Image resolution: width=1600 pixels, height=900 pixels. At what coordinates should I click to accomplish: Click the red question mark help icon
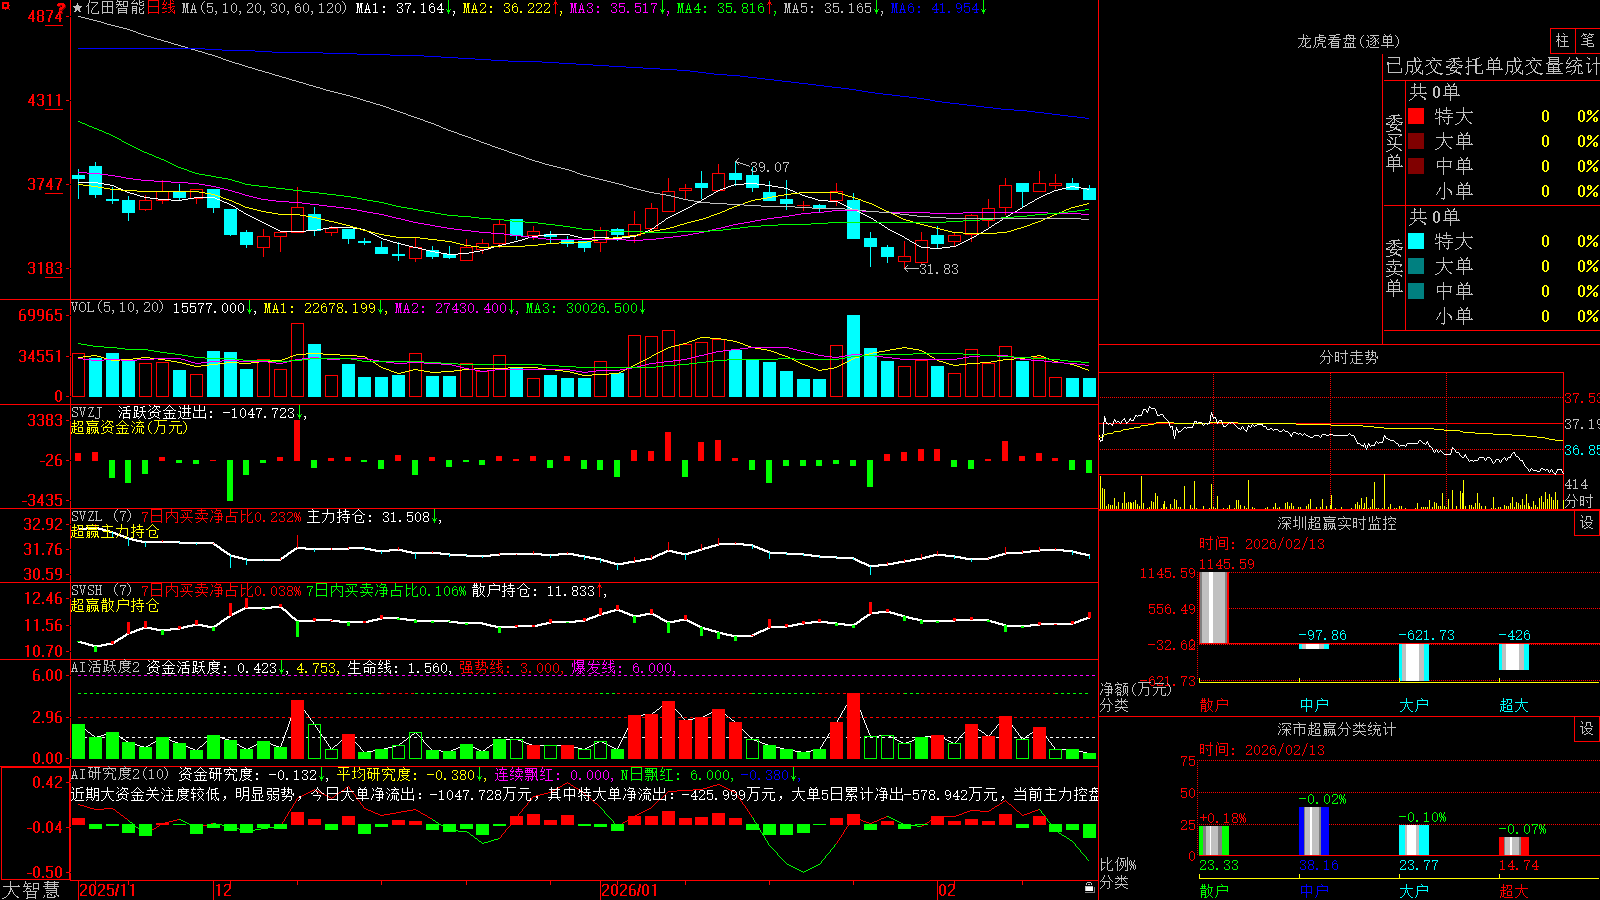61,8
